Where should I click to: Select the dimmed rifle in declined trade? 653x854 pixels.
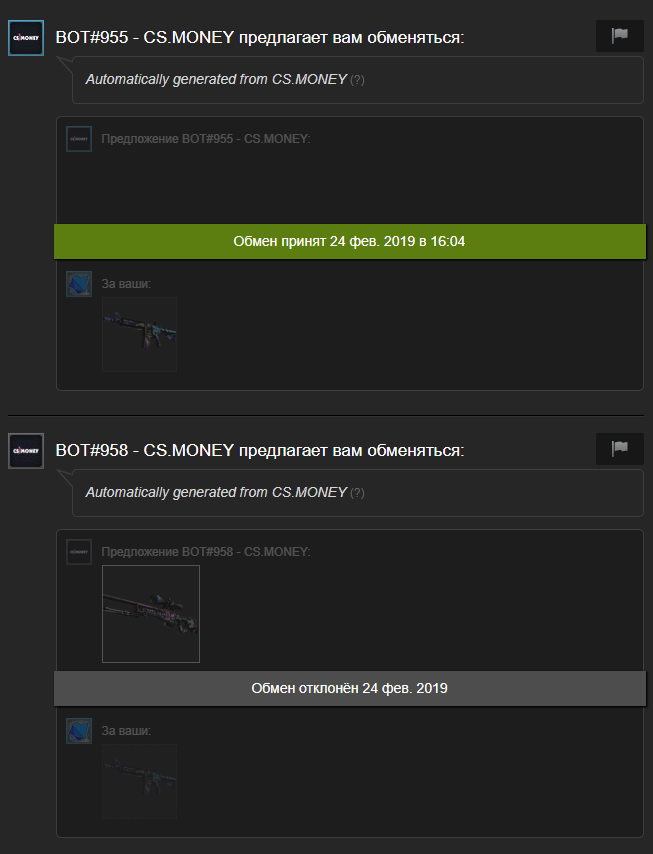click(139, 782)
